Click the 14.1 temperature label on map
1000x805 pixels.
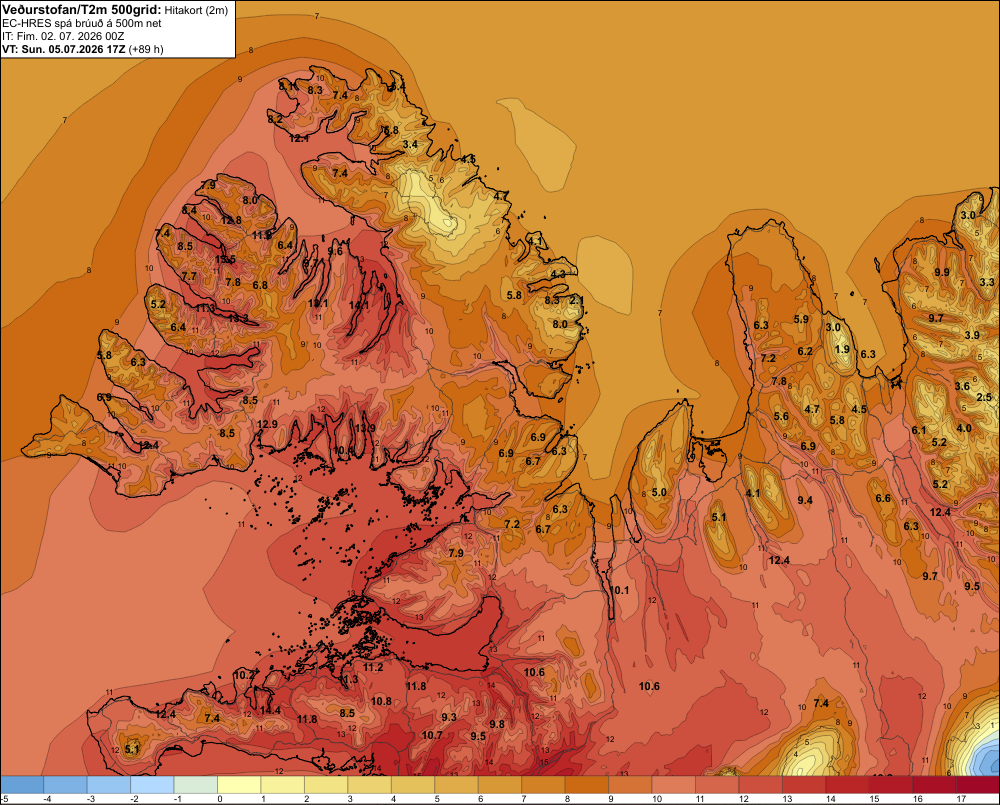pos(359,306)
